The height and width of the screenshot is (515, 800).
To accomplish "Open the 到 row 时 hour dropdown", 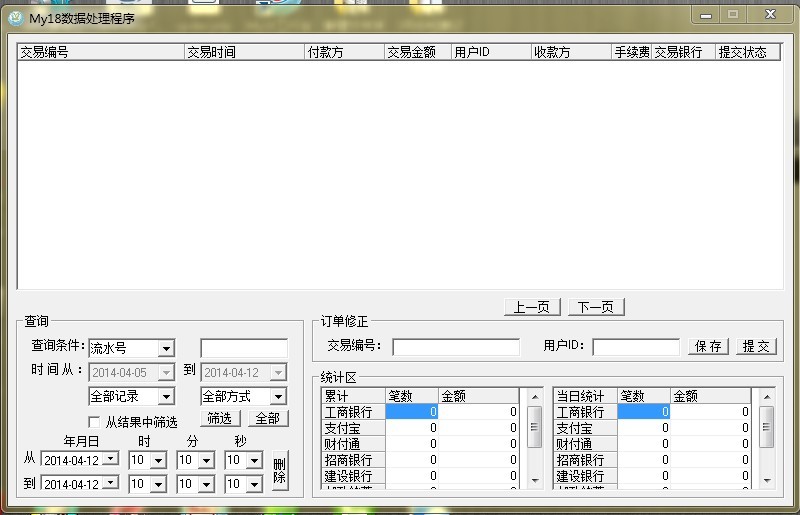I will (x=158, y=484).
